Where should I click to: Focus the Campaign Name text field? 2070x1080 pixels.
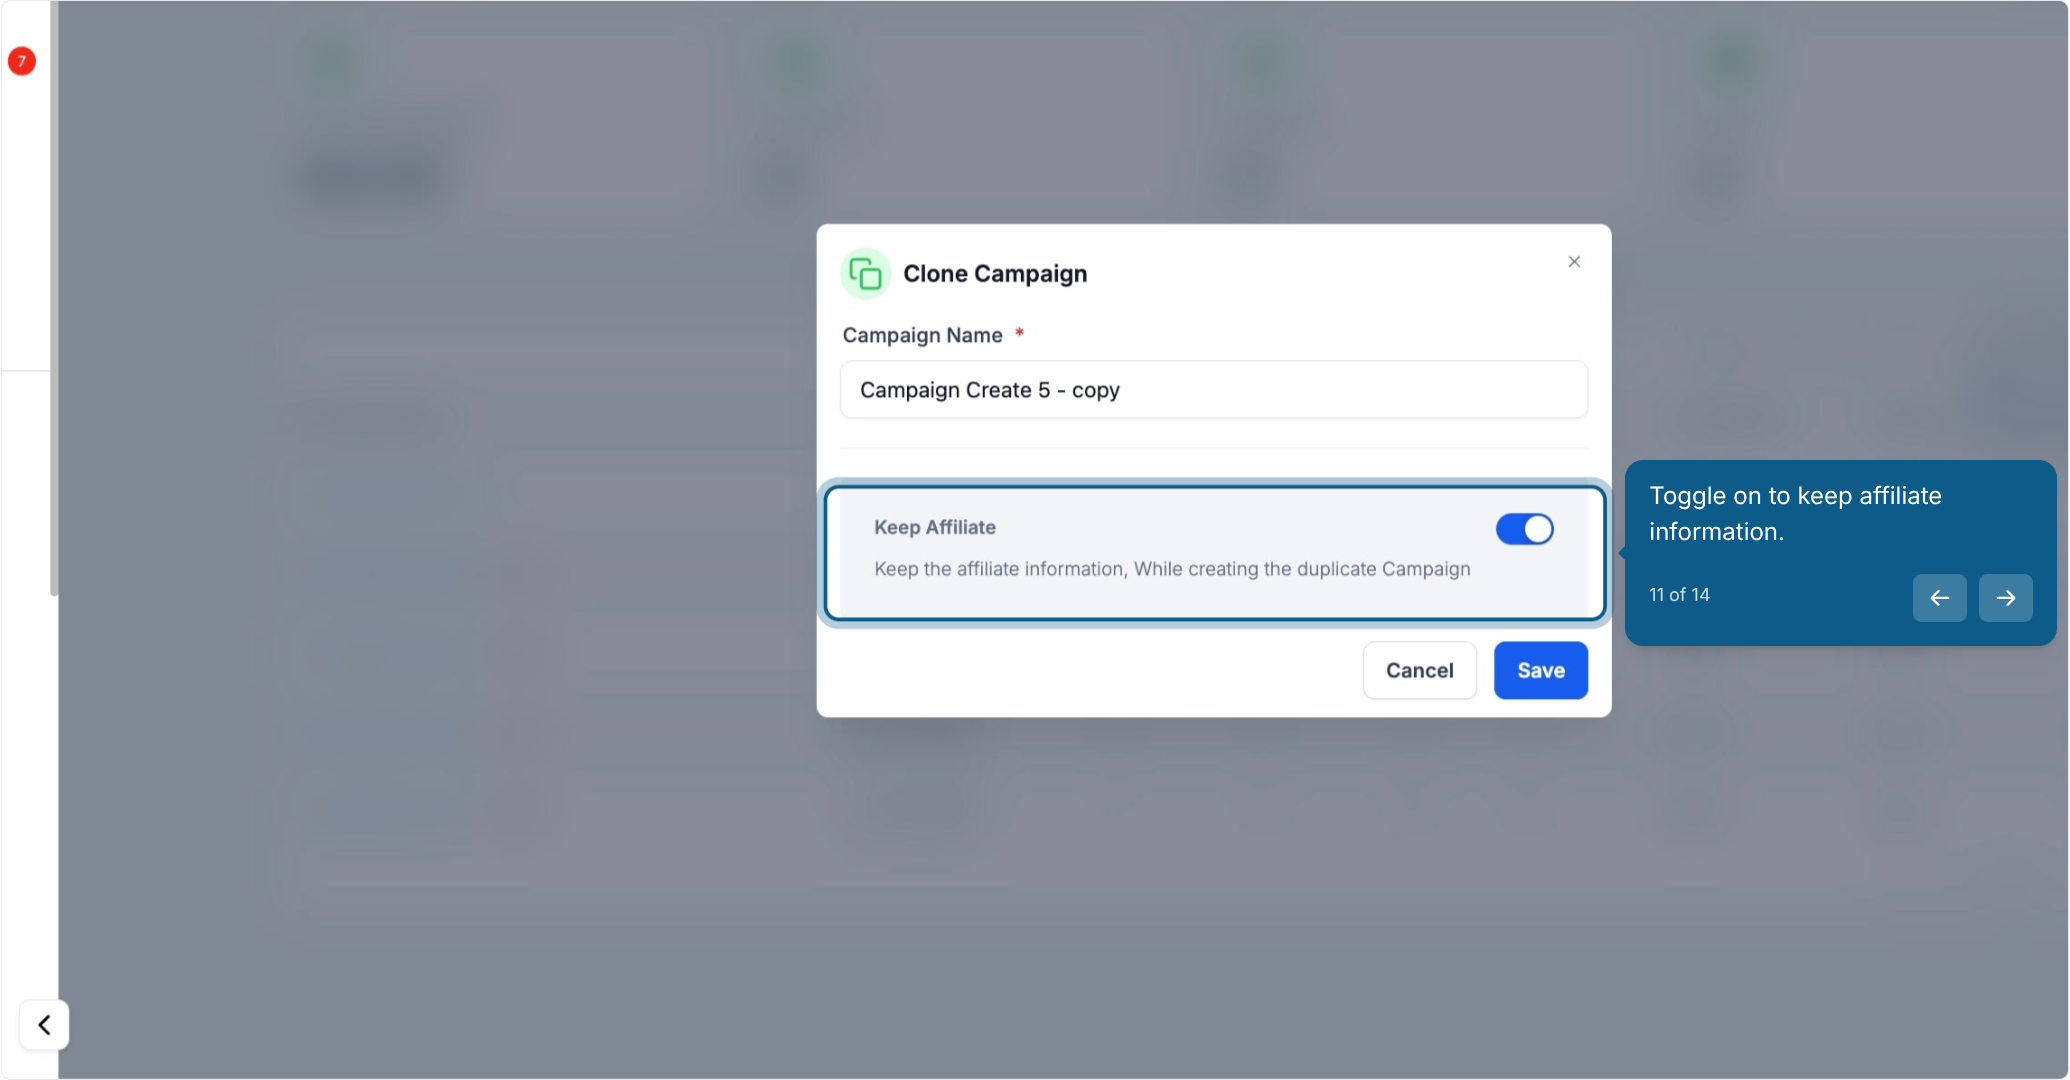[x=1214, y=390]
